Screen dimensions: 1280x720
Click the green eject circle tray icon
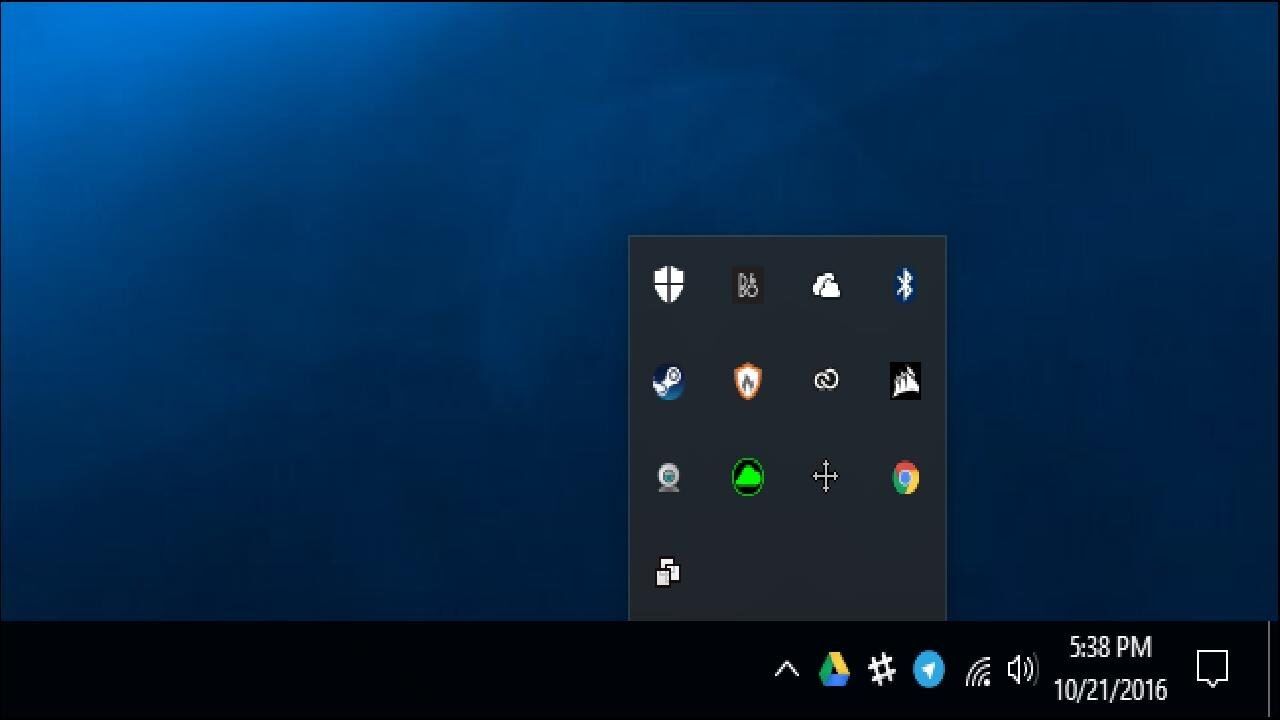[747, 477]
